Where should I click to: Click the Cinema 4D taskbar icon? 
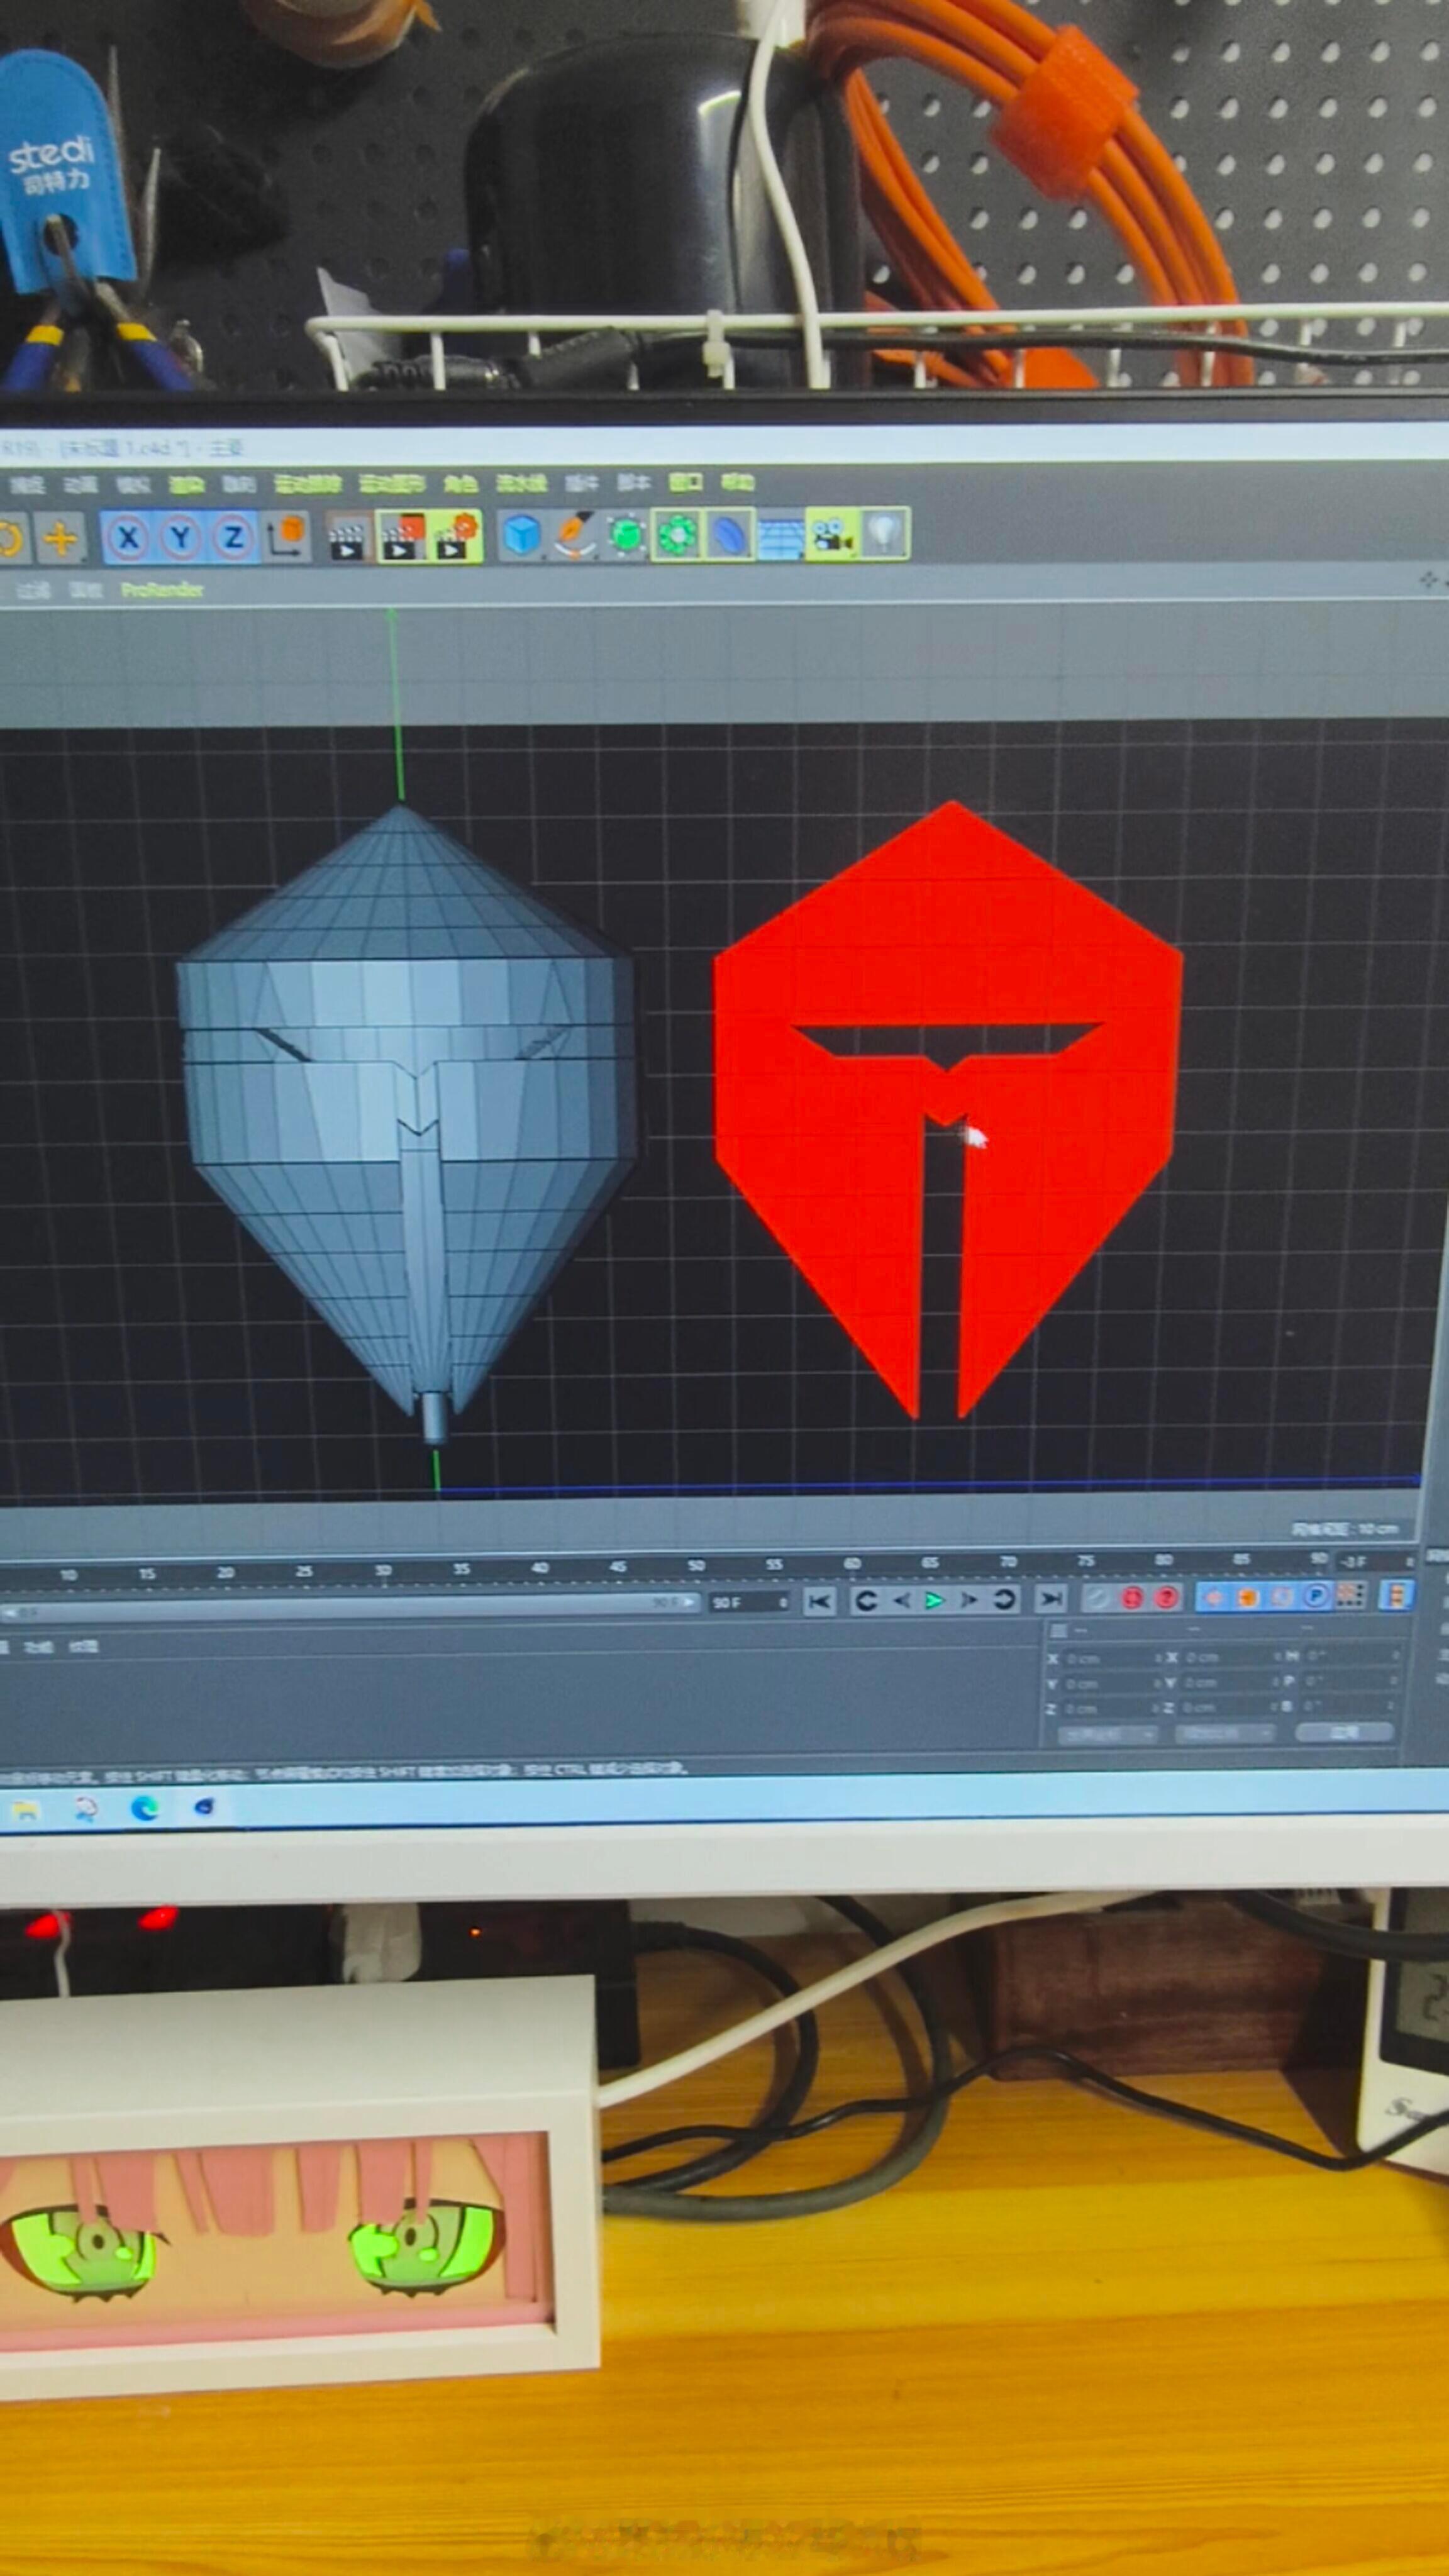(204, 1806)
